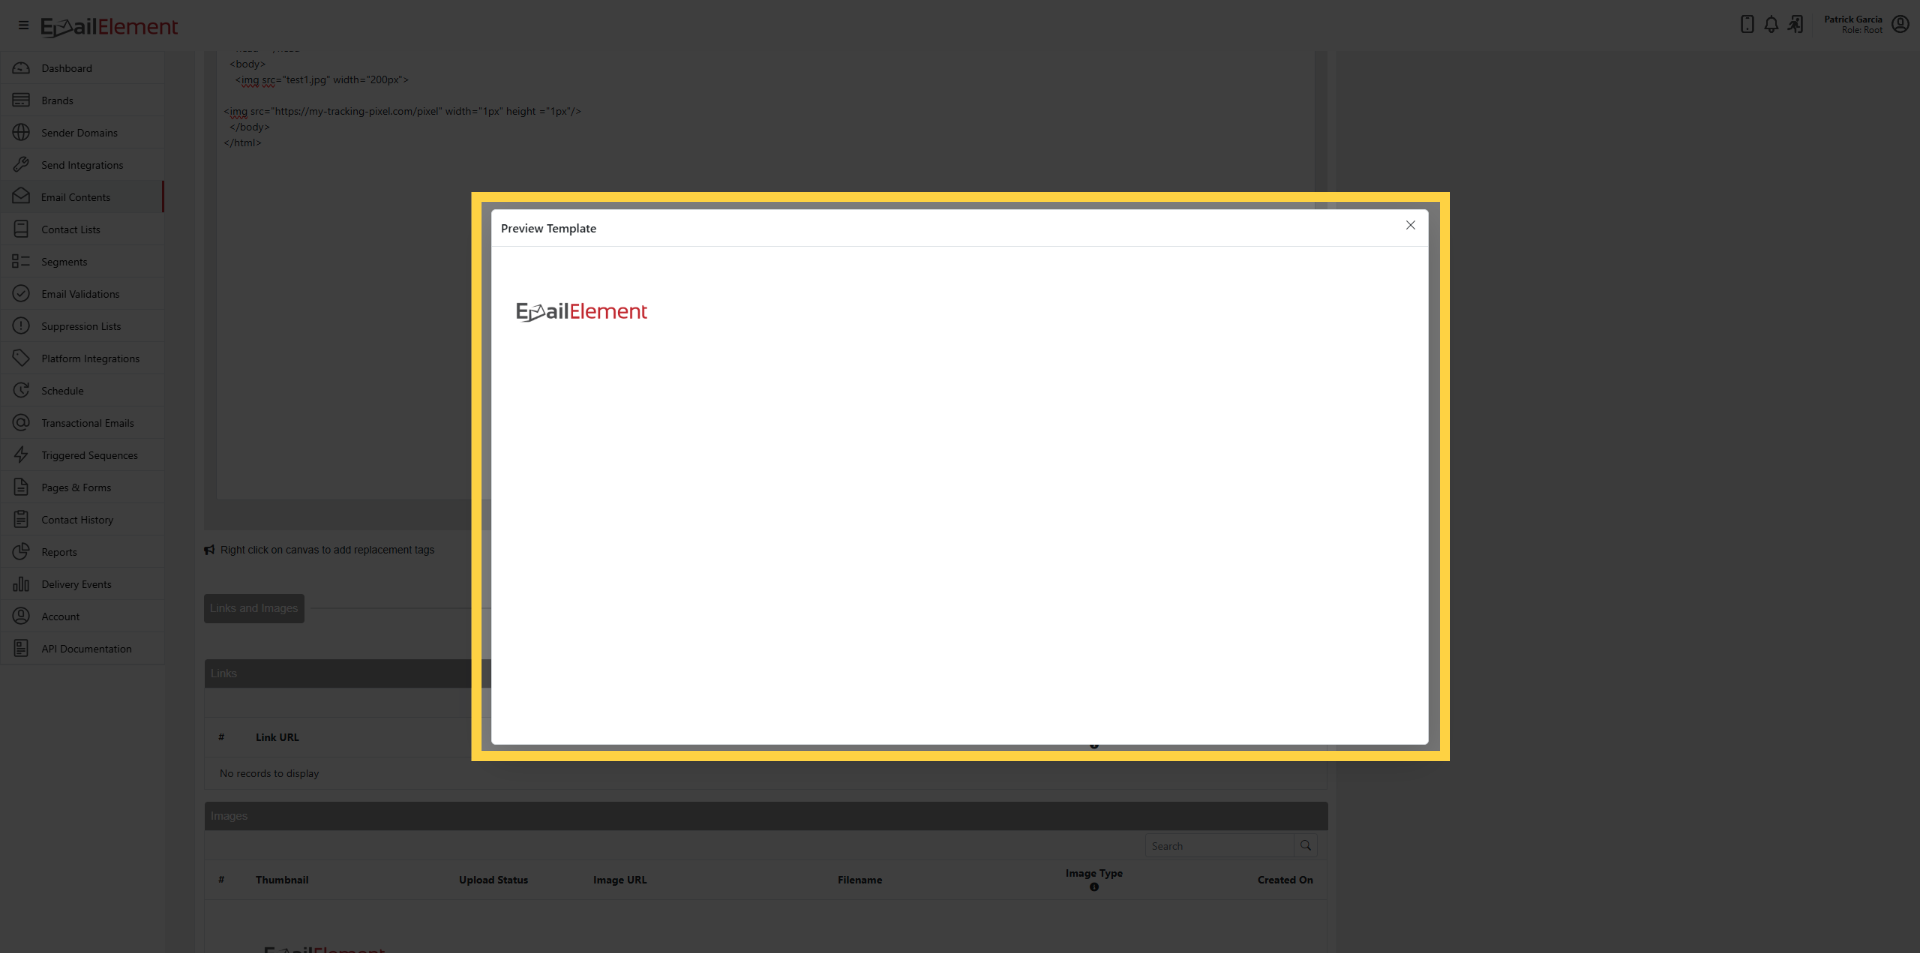Click the Send Integrations key icon
1920x953 pixels.
tap(21, 165)
